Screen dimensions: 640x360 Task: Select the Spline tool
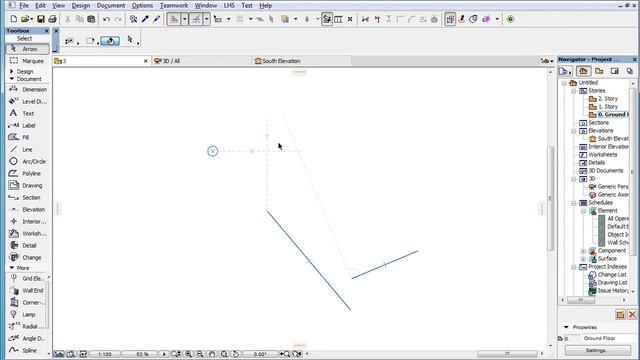pyautogui.click(x=27, y=350)
